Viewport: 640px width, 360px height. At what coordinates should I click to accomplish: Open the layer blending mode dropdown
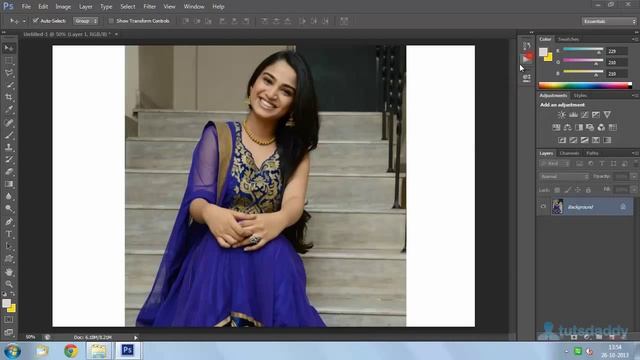[564, 176]
